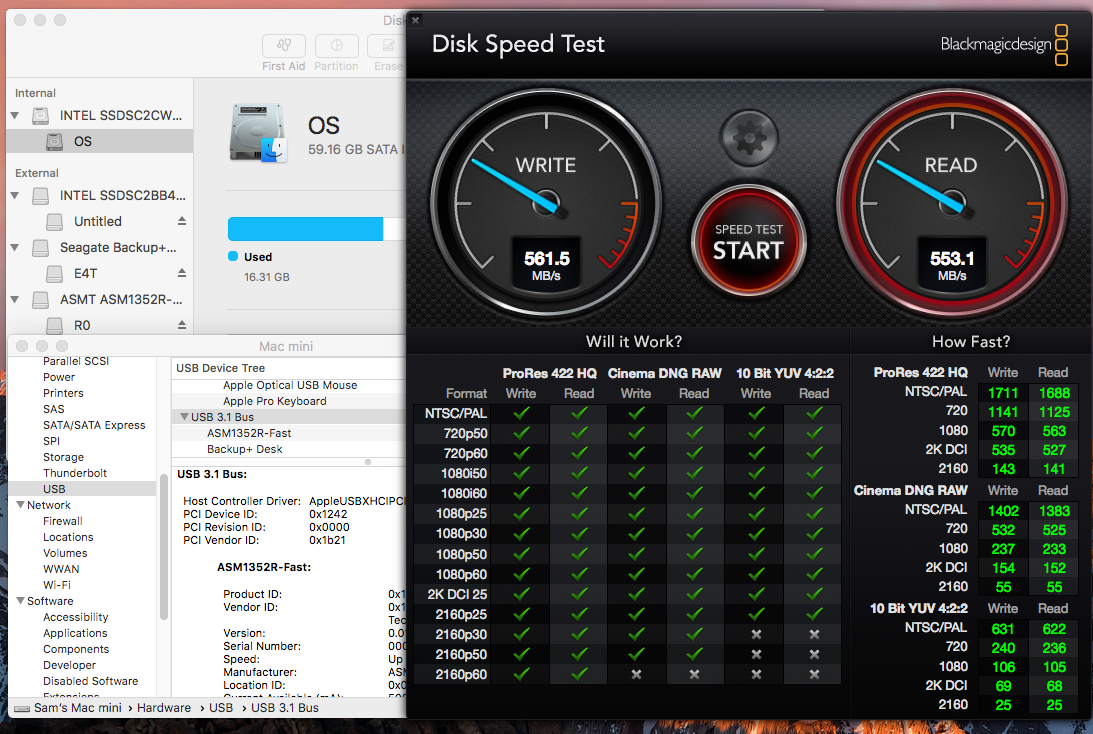The width and height of the screenshot is (1093, 734).
Task: Collapse the ASMT ASM1352R disk entry
Action: pos(15,299)
